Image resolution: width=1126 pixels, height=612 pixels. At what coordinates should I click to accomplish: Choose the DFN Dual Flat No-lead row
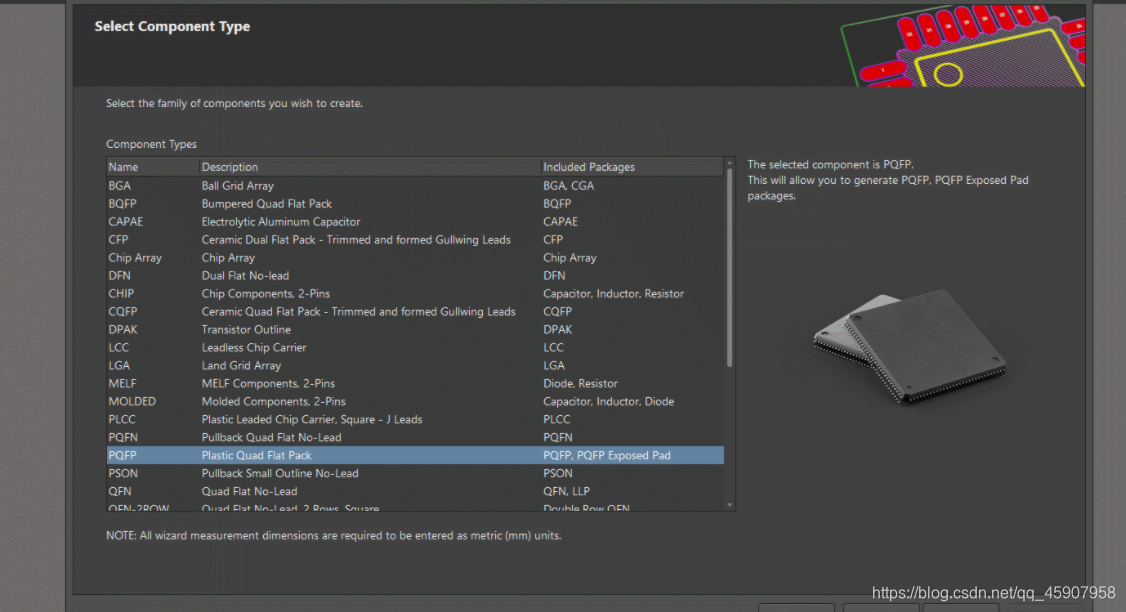click(300, 276)
